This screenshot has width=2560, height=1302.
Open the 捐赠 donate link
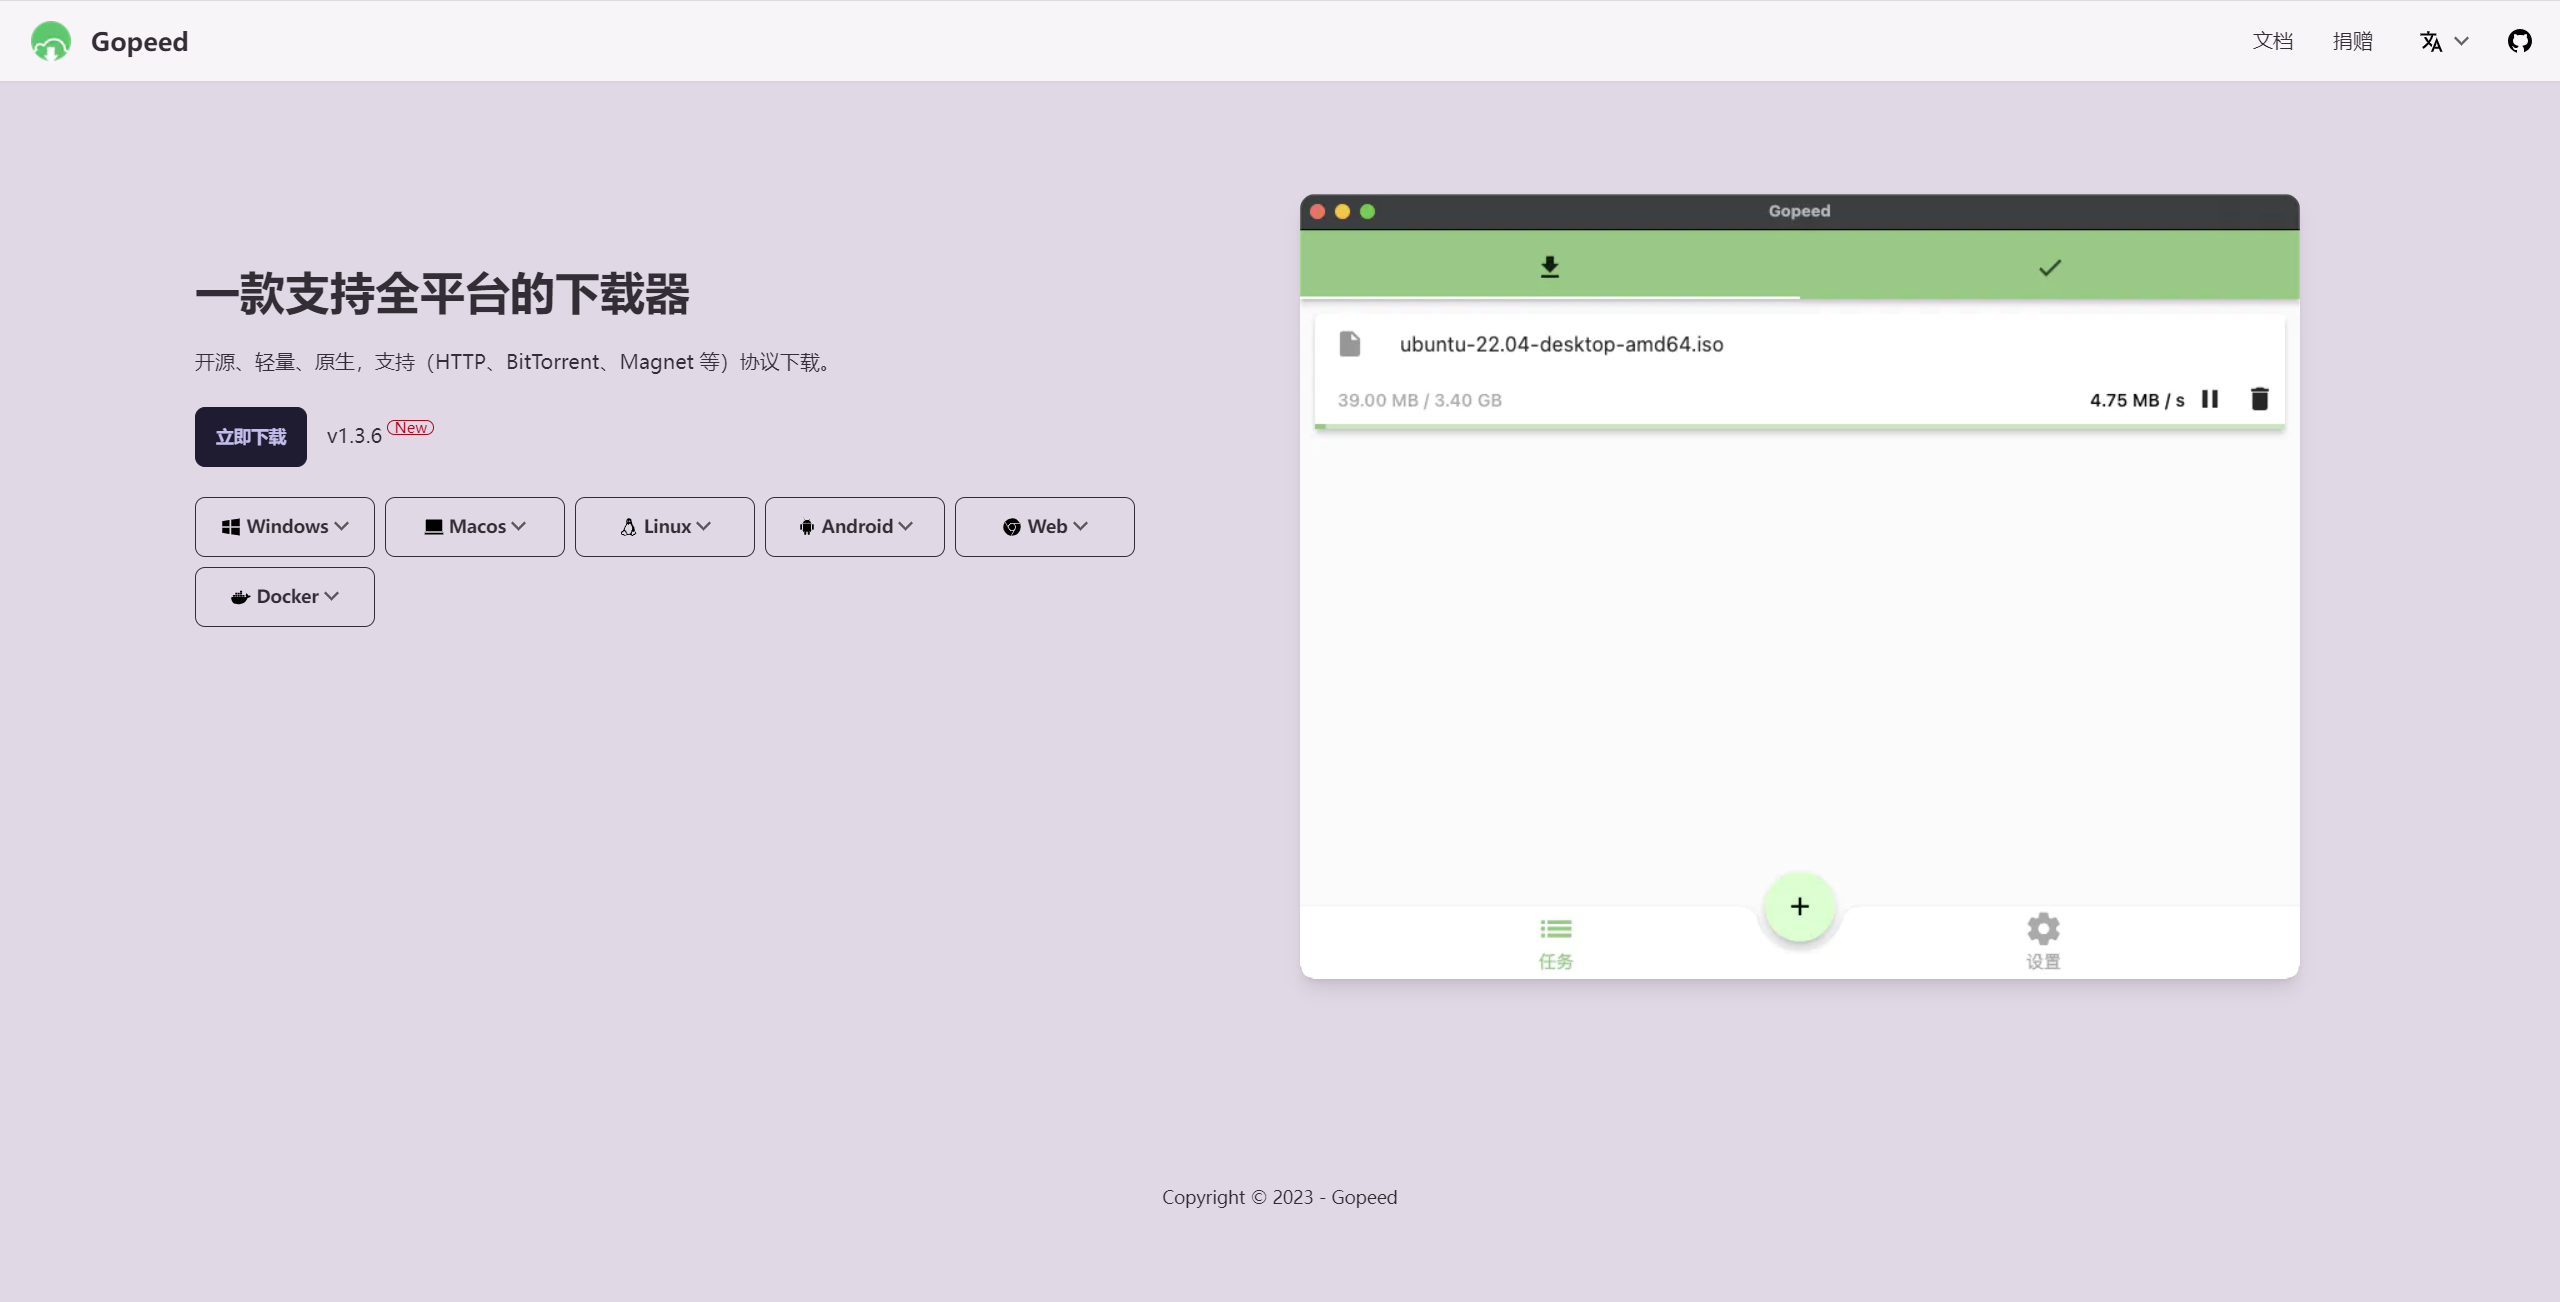coord(2352,41)
